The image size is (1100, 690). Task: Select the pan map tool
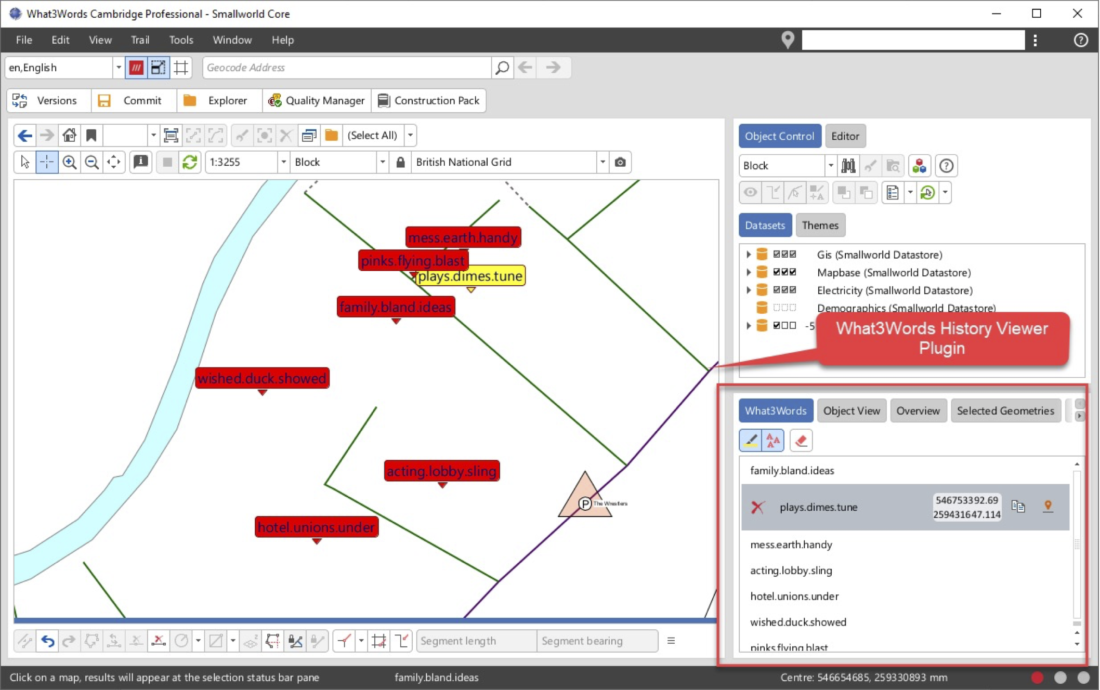pos(114,162)
